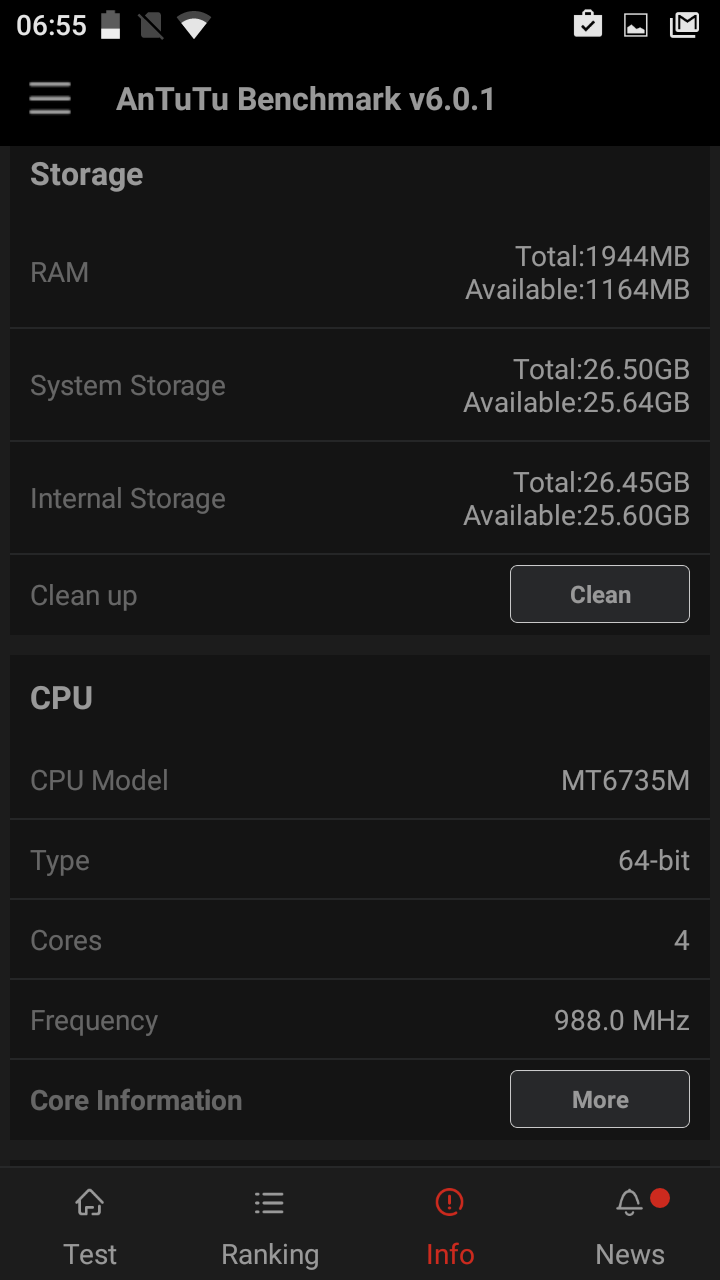The height and width of the screenshot is (1280, 720).
Task: Select the System Storage row
Action: [x=360, y=386]
